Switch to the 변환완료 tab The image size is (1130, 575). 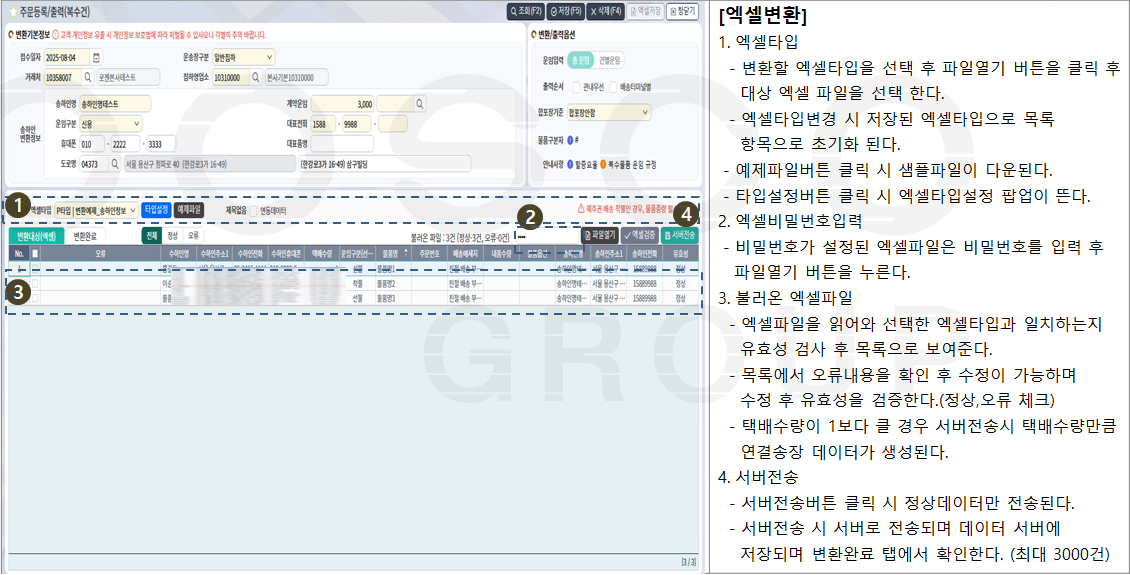pyautogui.click(x=85, y=236)
